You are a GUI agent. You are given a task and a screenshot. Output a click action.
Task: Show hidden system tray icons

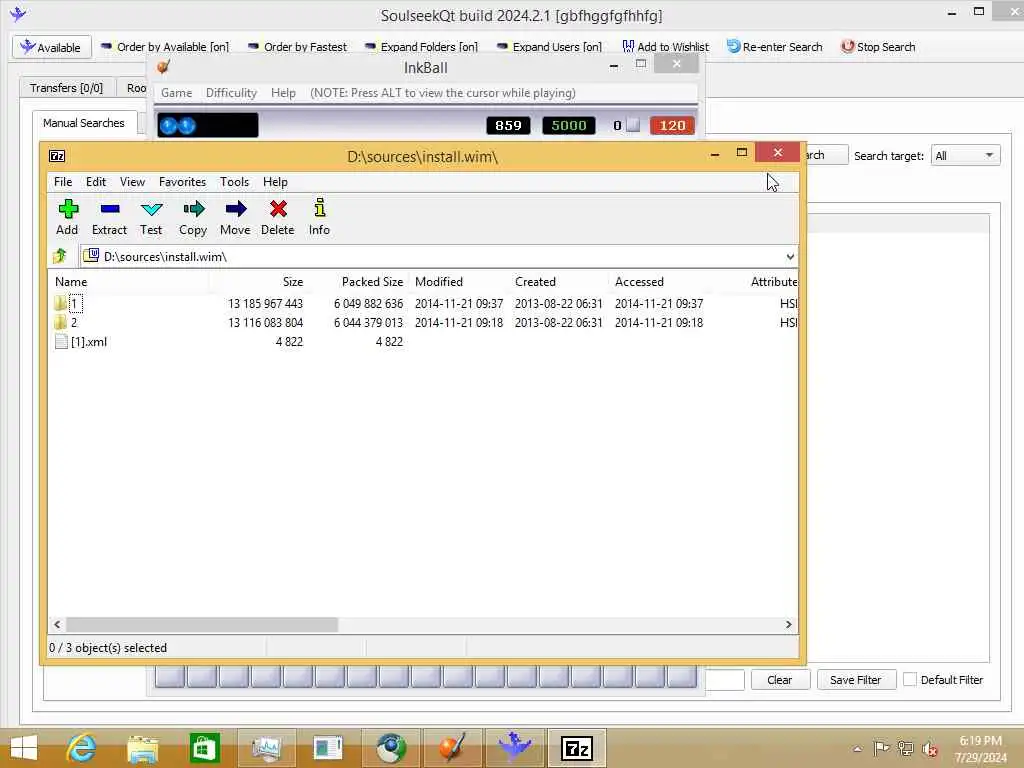857,748
